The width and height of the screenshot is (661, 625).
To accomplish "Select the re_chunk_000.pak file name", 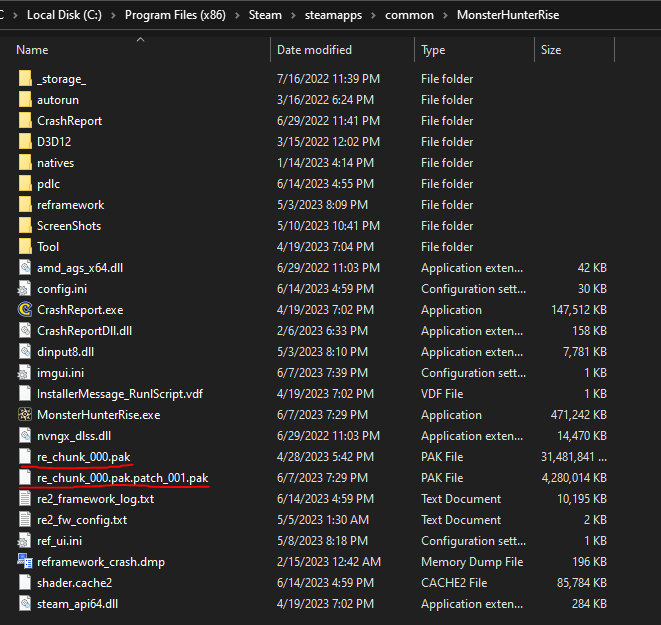I will coord(83,457).
